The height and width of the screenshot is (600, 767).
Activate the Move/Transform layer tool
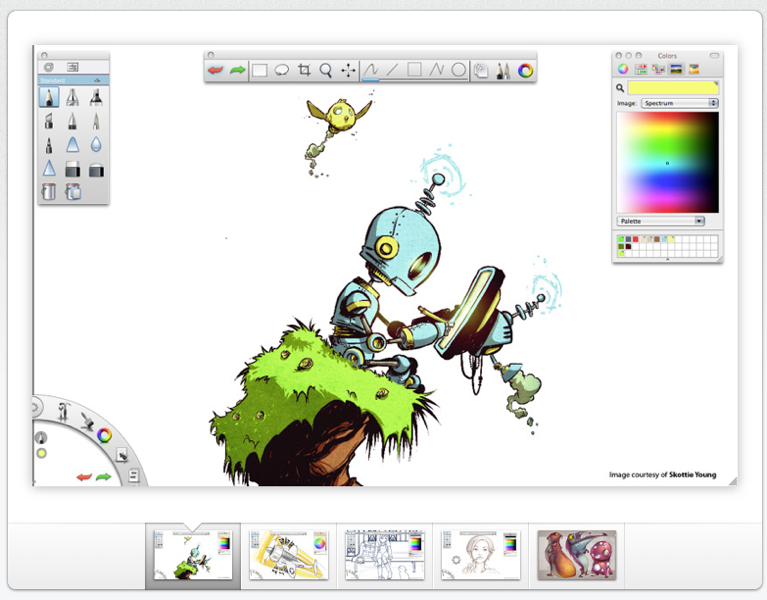[348, 70]
